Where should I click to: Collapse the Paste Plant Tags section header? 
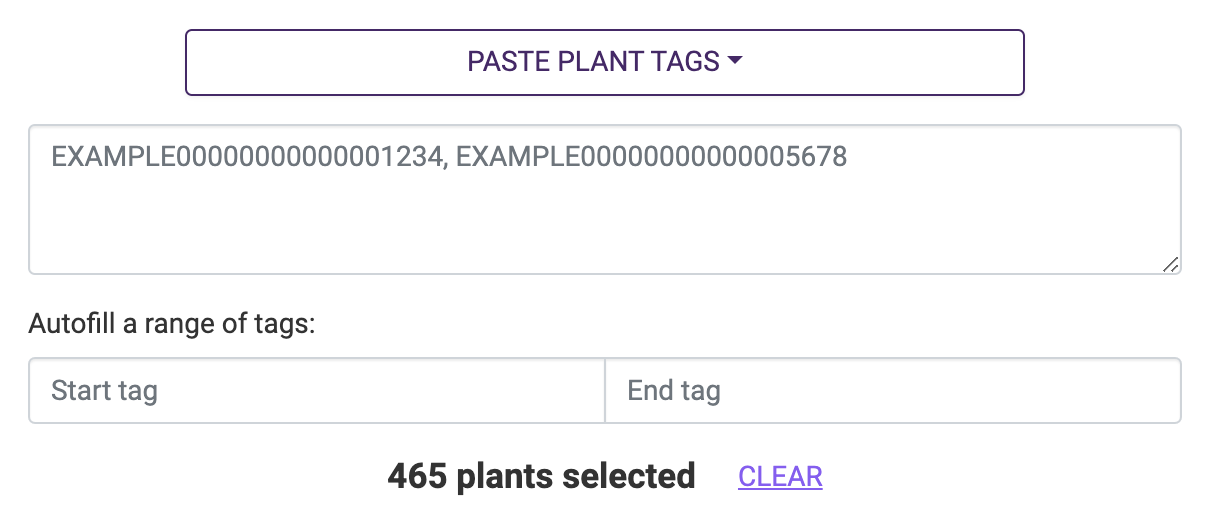click(604, 62)
